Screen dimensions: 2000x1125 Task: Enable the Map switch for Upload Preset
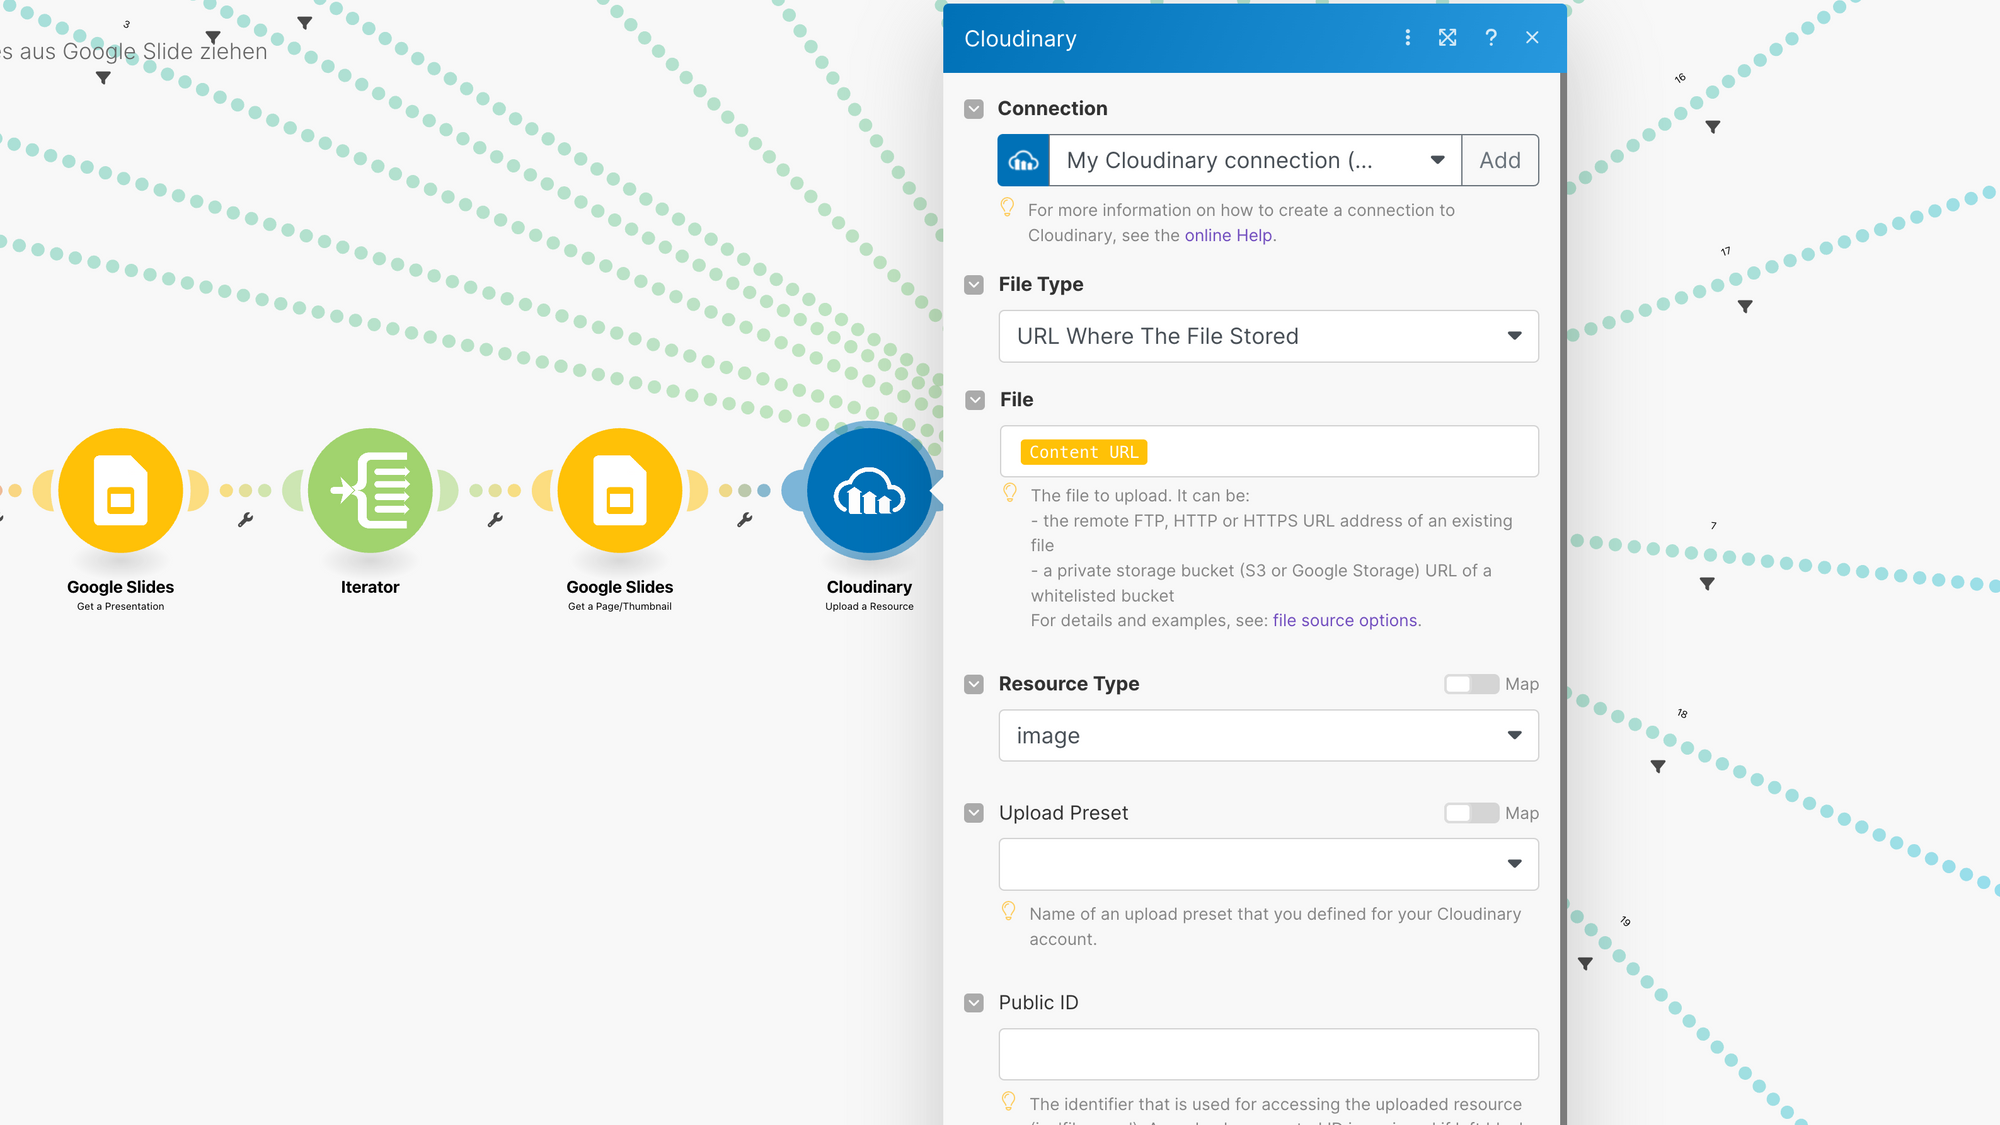(x=1471, y=813)
